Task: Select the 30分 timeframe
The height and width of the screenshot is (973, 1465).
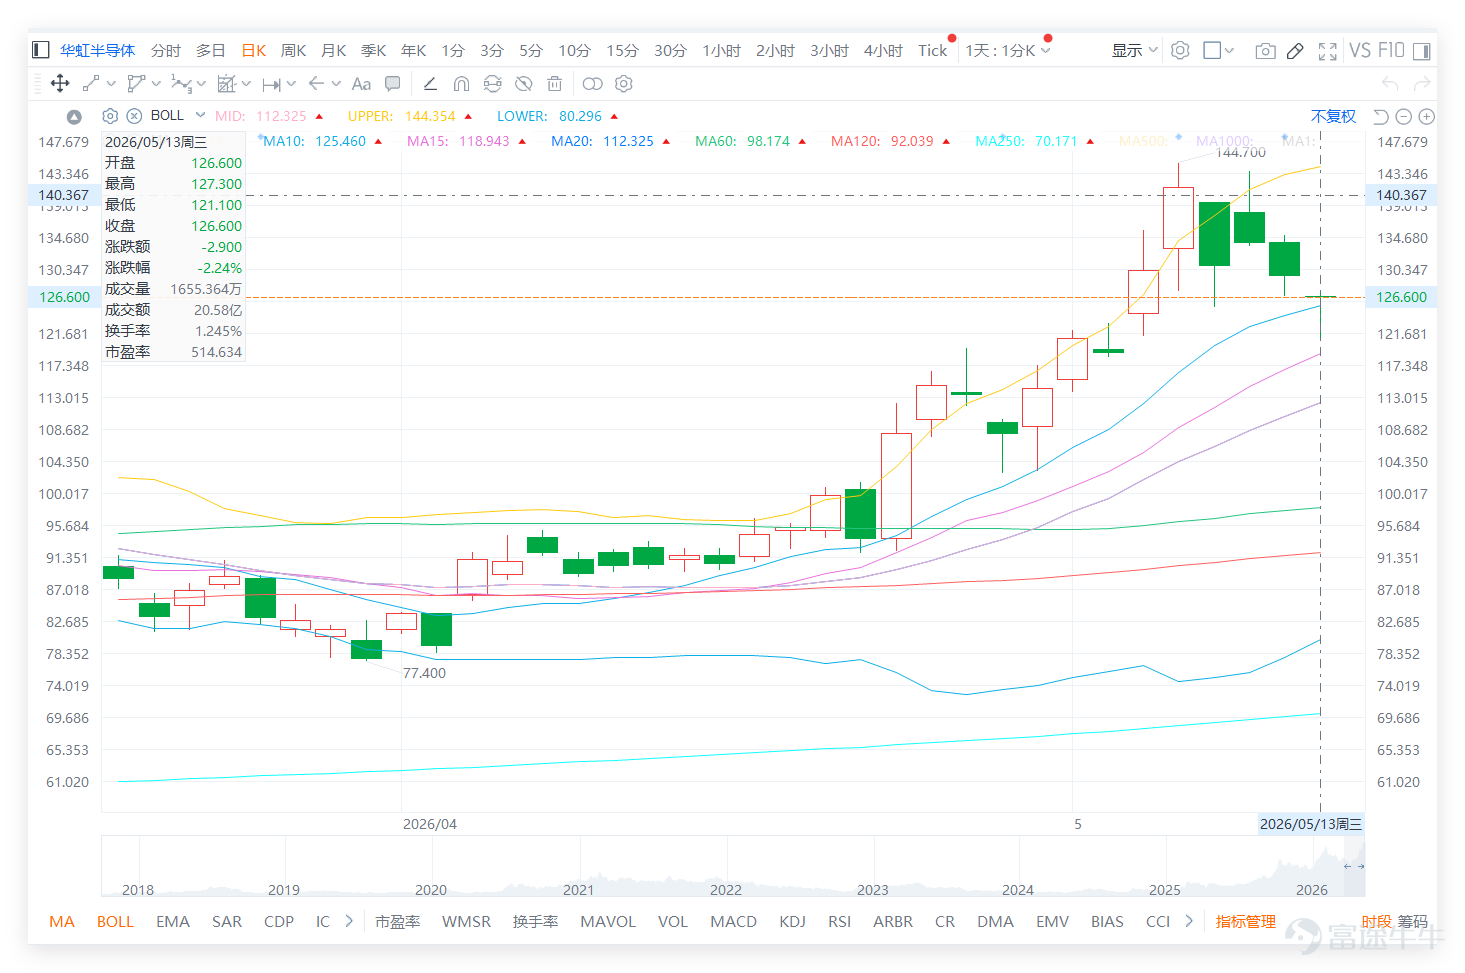Action: (x=670, y=50)
